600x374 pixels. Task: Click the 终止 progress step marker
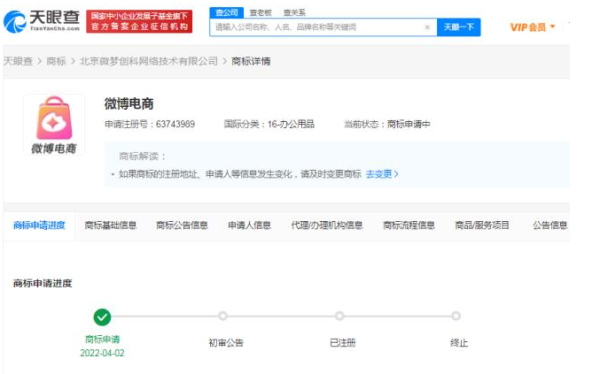(x=456, y=316)
